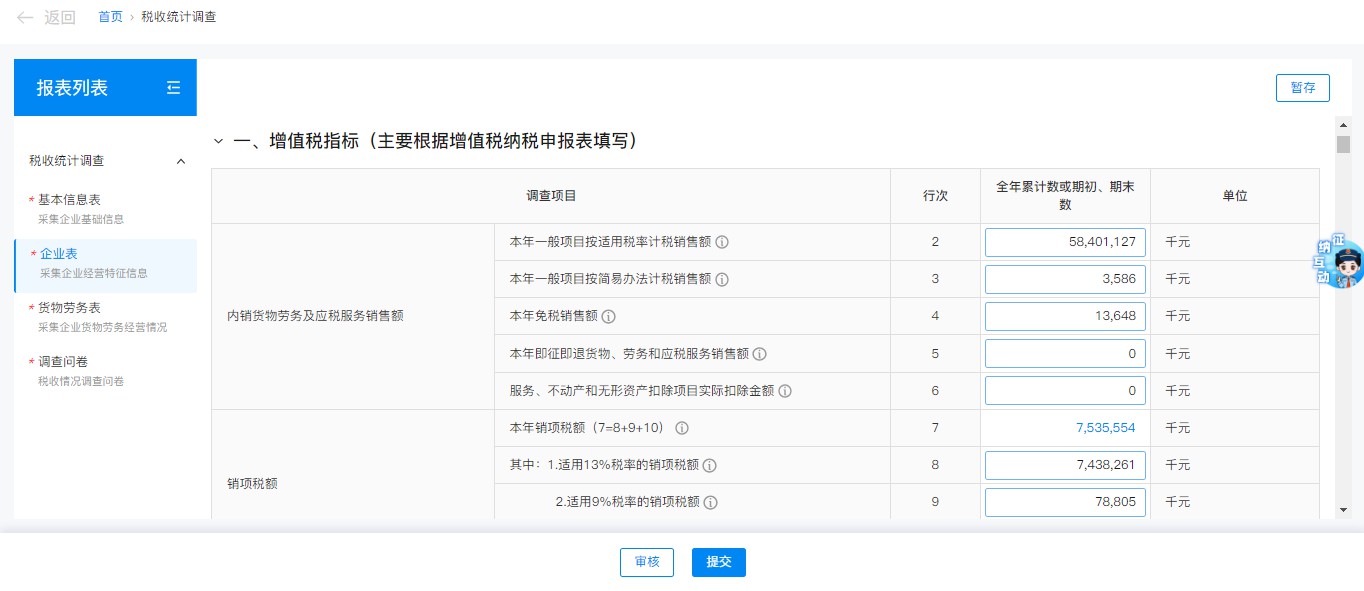Click the 暂存 button

[x=1302, y=88]
